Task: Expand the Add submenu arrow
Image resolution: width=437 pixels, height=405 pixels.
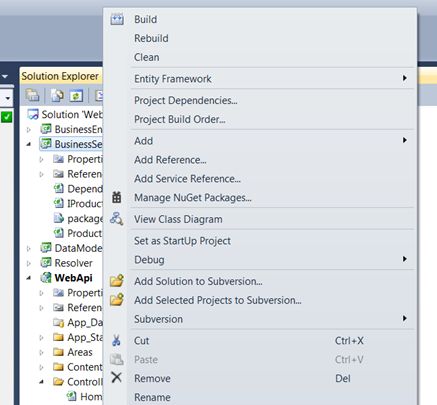Action: (x=405, y=140)
